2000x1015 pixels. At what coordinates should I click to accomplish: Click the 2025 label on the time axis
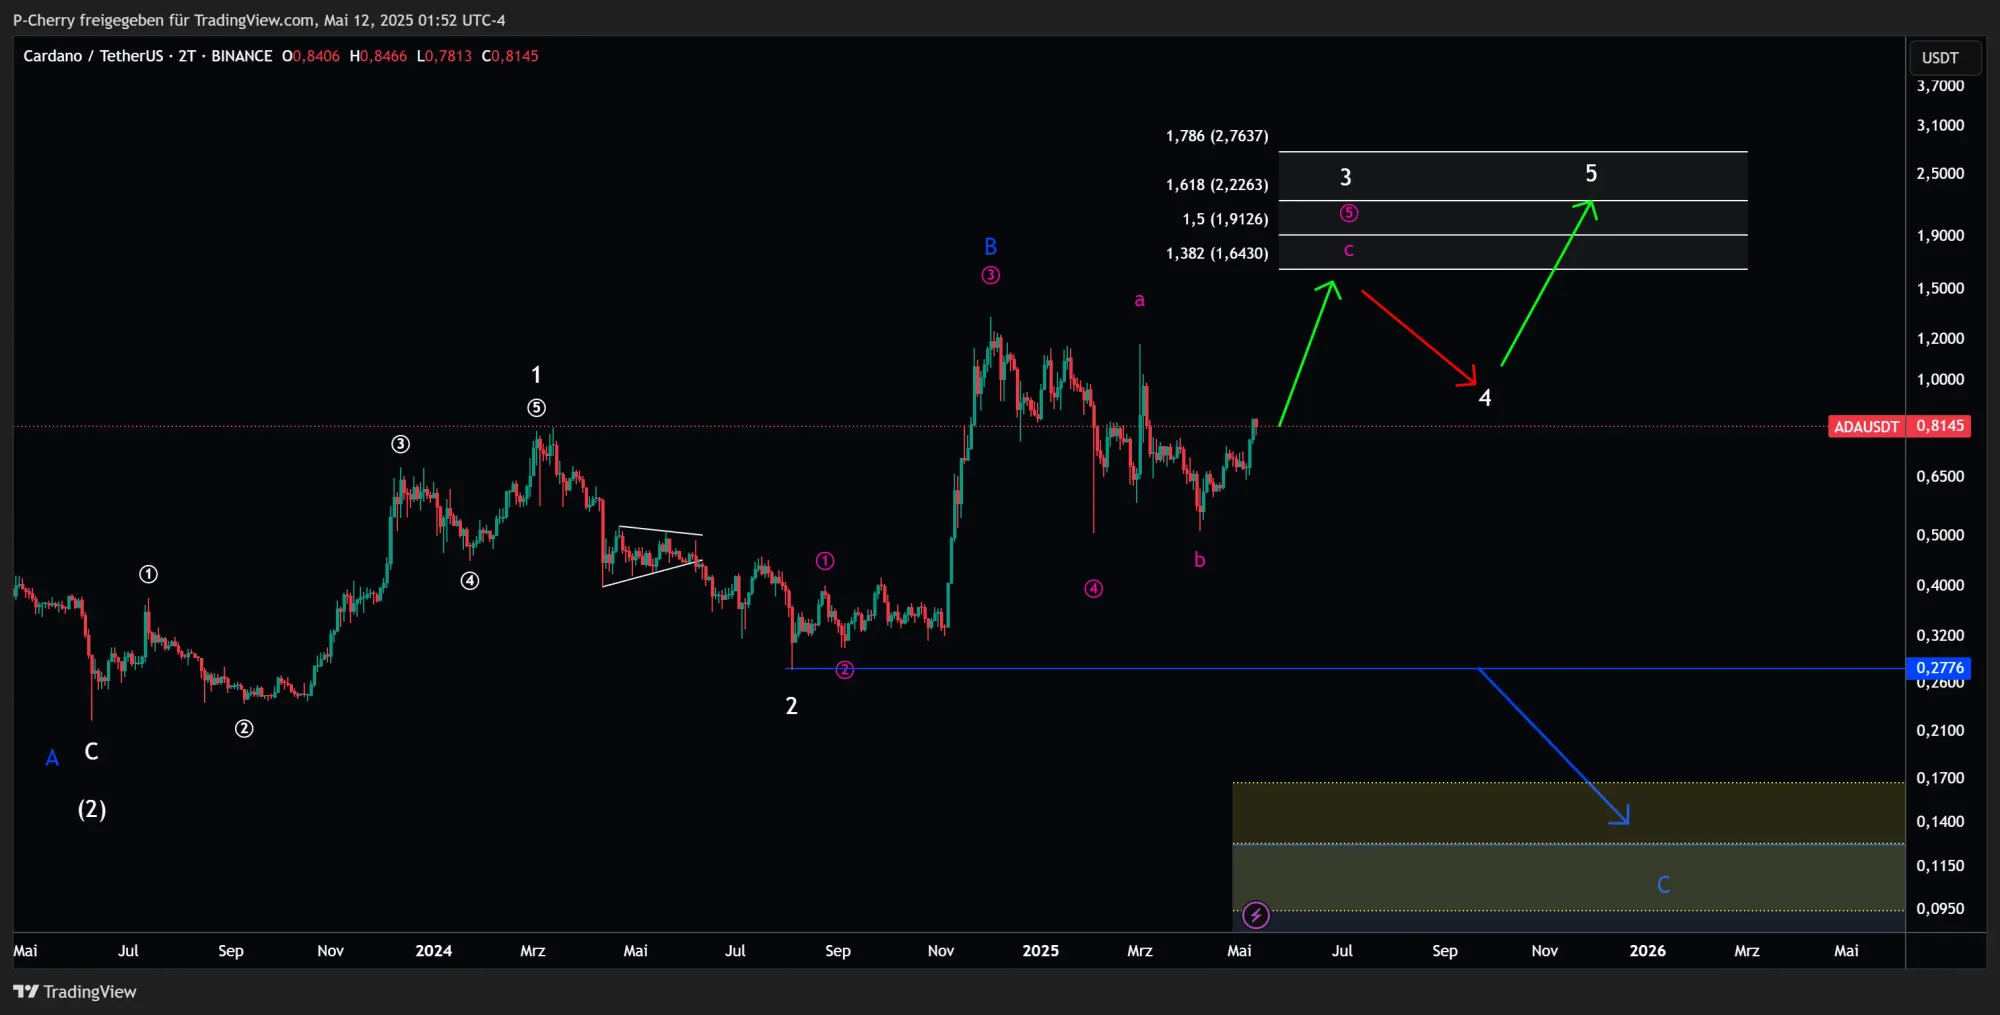click(x=1040, y=950)
